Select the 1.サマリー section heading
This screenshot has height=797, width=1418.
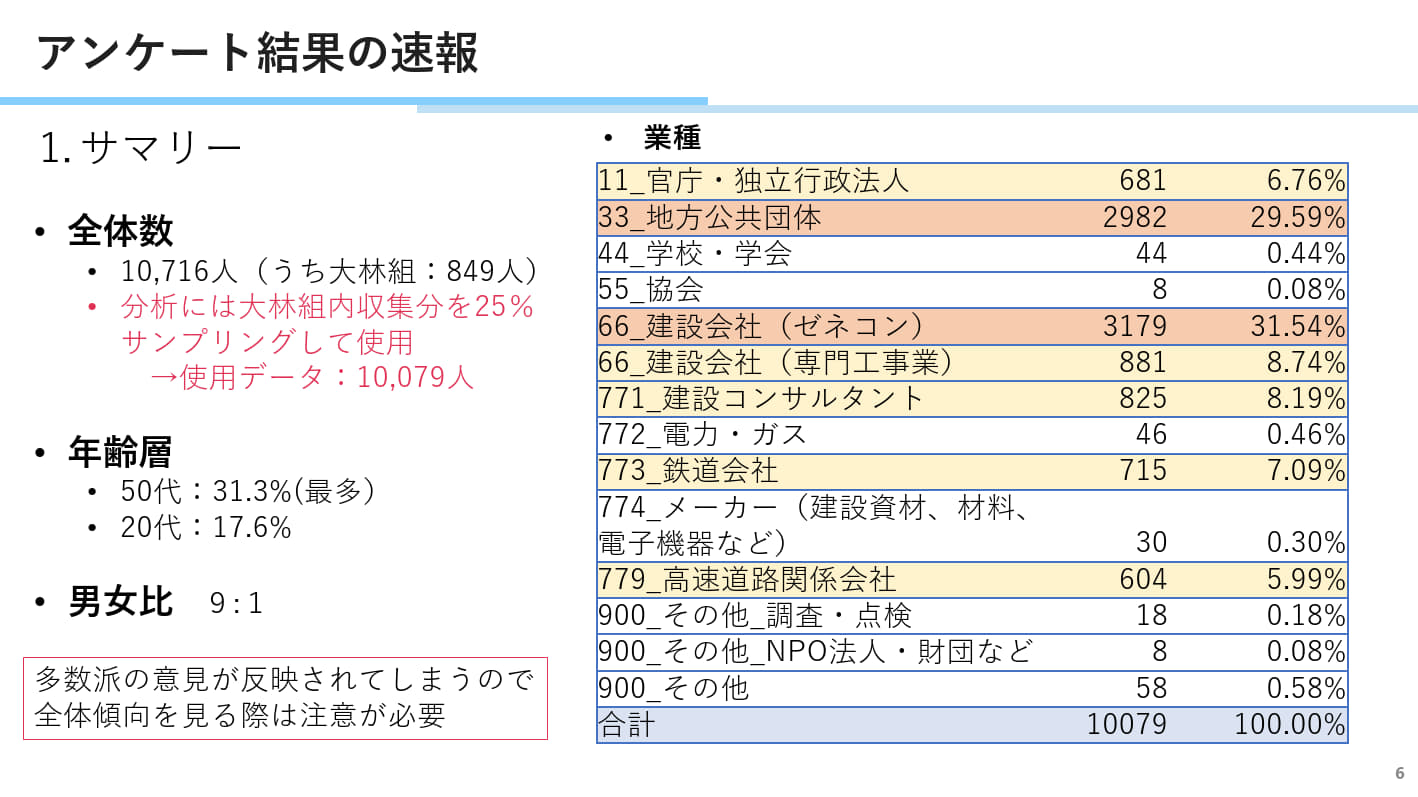click(x=140, y=148)
